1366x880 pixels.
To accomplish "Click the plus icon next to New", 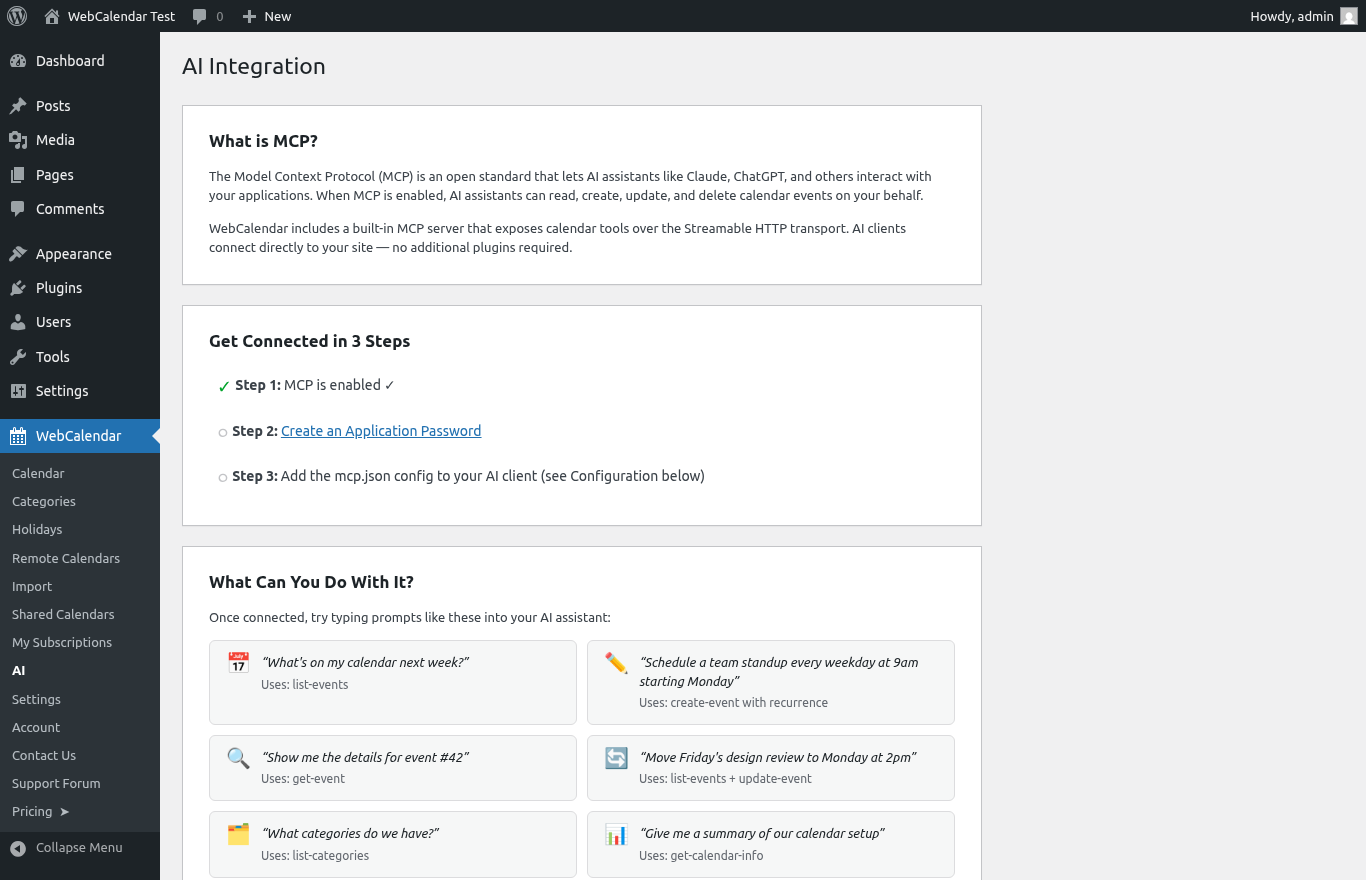I will click(x=250, y=16).
